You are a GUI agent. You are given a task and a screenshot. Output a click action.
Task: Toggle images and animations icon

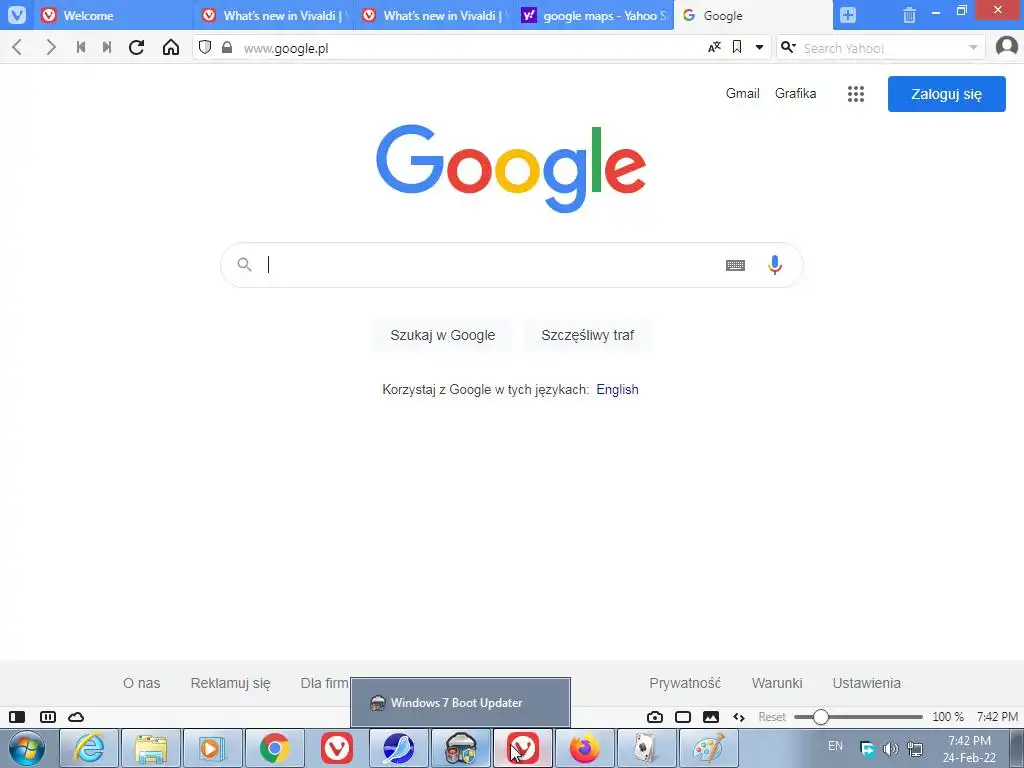(711, 716)
